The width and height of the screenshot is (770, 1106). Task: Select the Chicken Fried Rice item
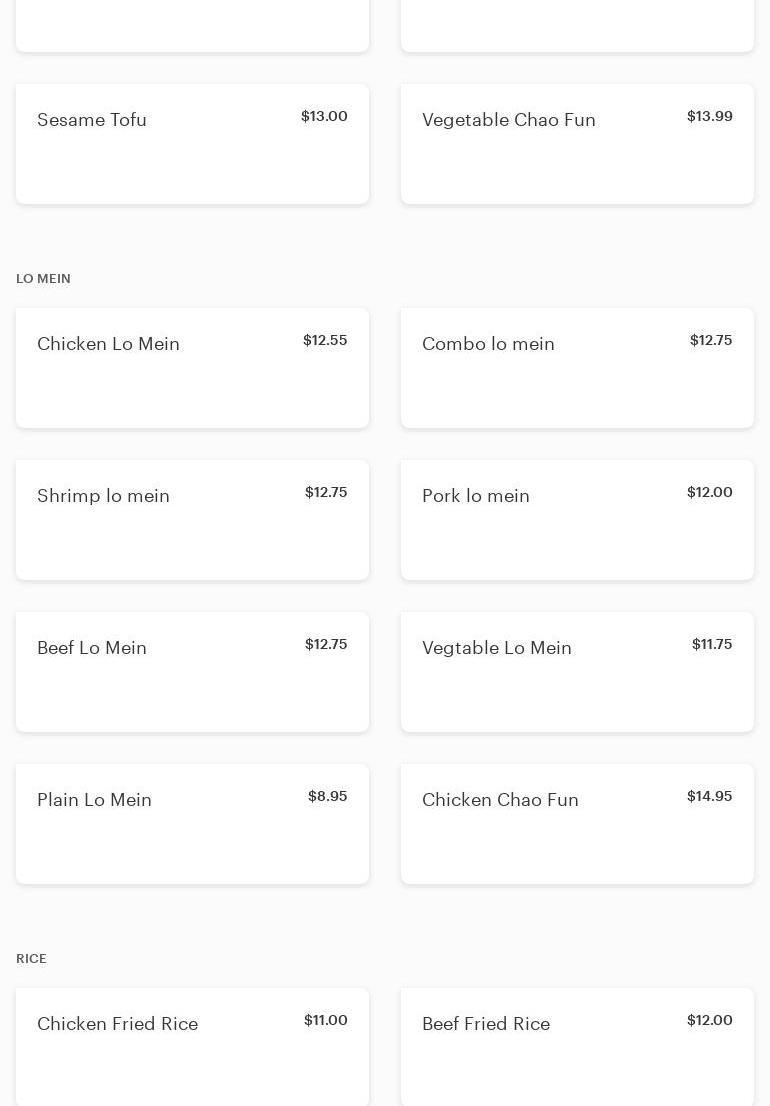coord(192,1046)
